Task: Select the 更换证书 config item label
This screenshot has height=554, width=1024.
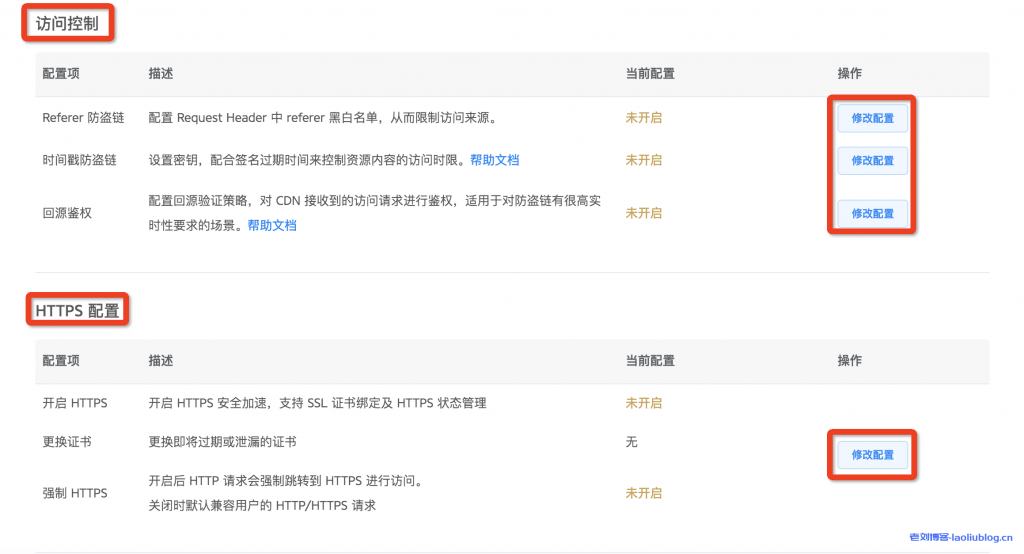Action: [67, 442]
